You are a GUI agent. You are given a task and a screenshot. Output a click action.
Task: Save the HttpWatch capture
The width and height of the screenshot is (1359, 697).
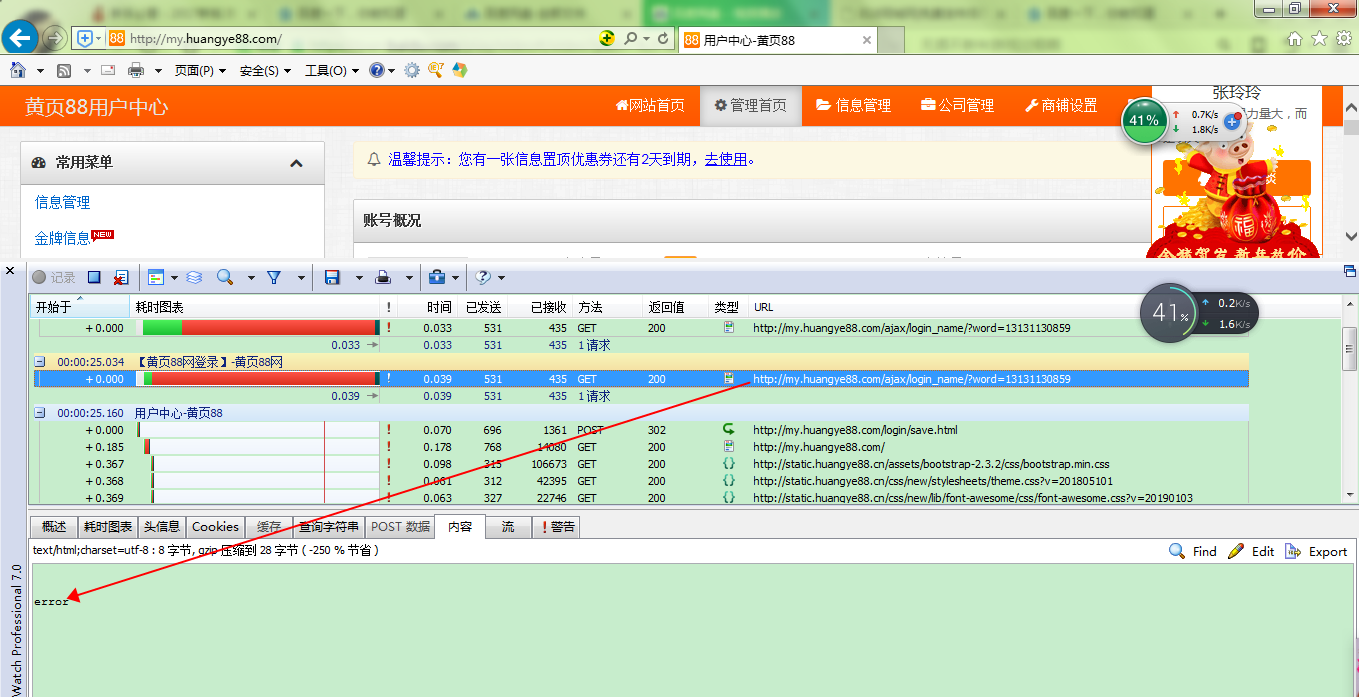[x=333, y=277]
